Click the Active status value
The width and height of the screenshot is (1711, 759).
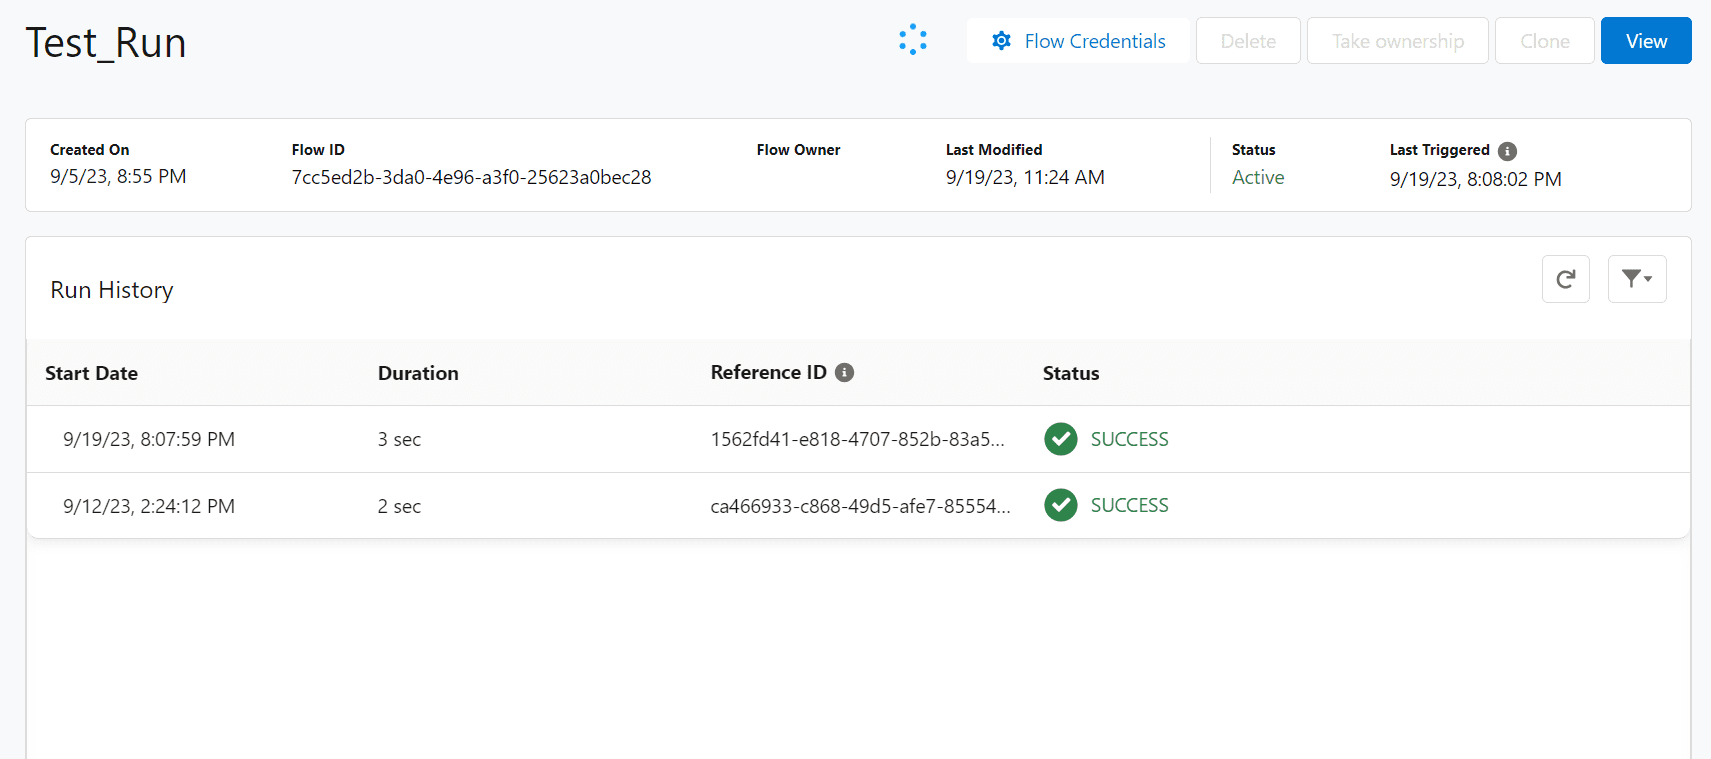click(1258, 177)
